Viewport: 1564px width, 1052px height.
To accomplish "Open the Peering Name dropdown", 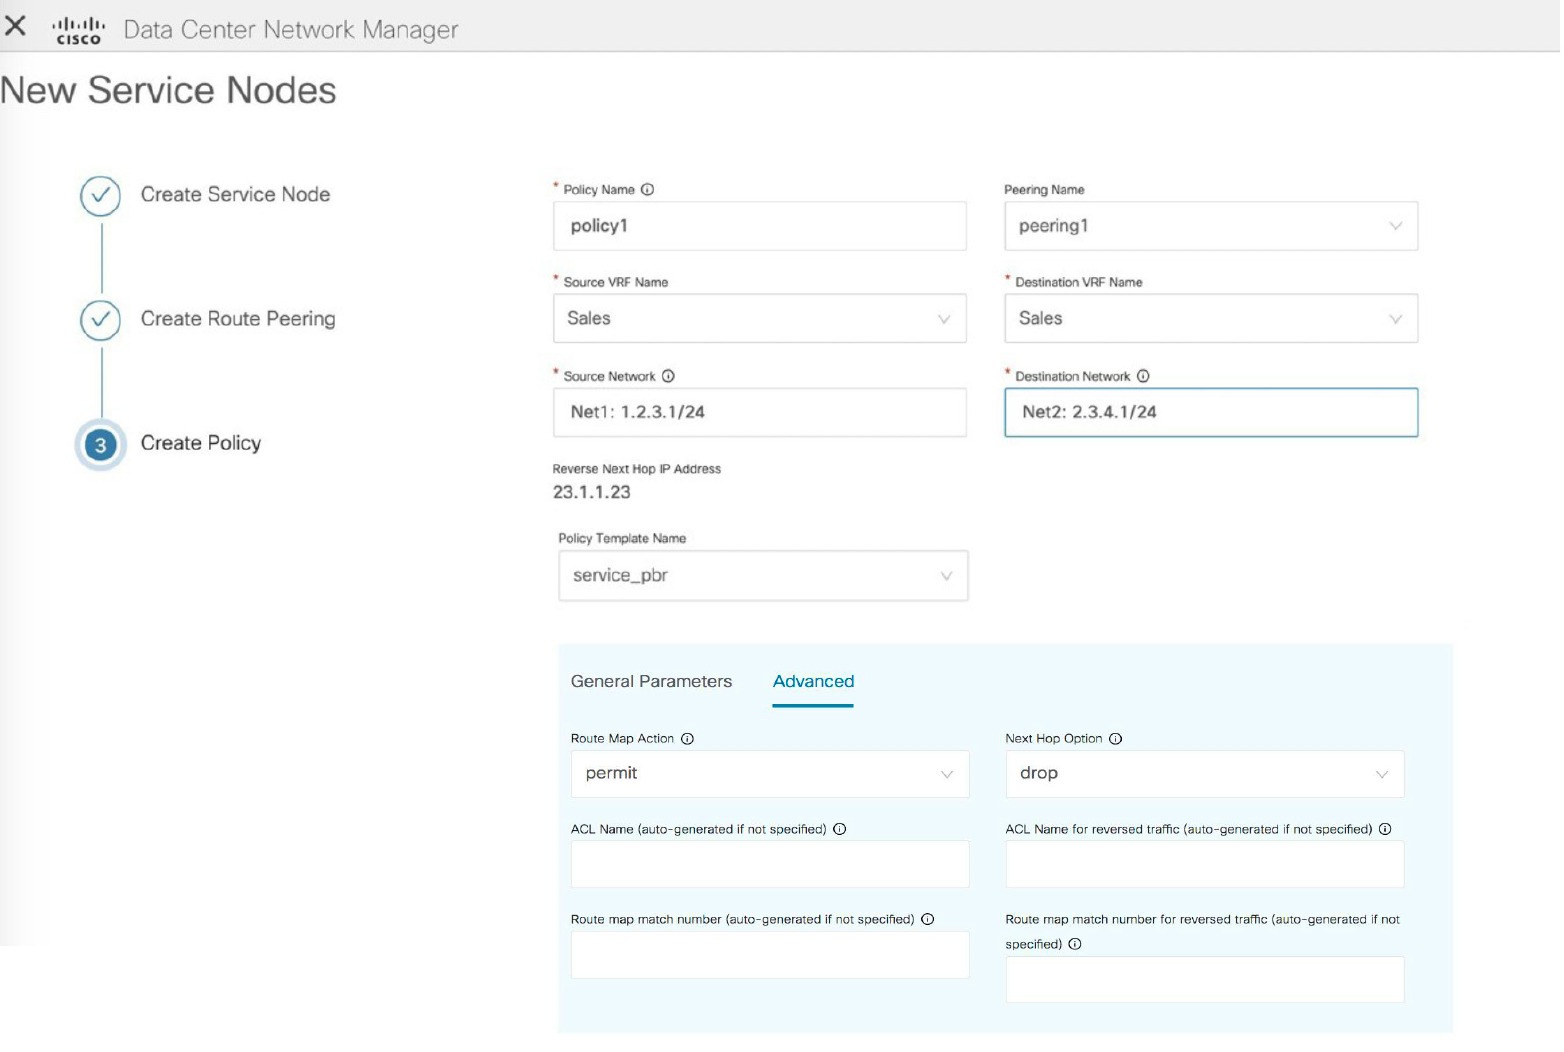I will 1210,227.
